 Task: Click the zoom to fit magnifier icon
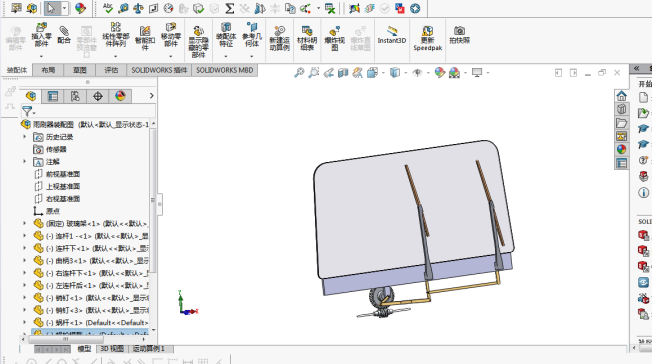click(299, 73)
